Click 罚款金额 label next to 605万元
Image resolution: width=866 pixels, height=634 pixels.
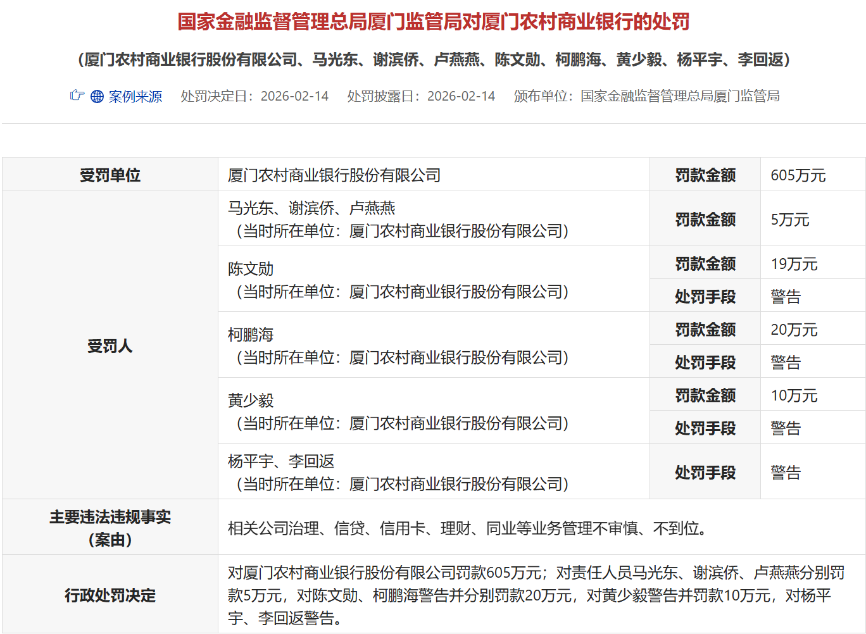[x=705, y=175]
